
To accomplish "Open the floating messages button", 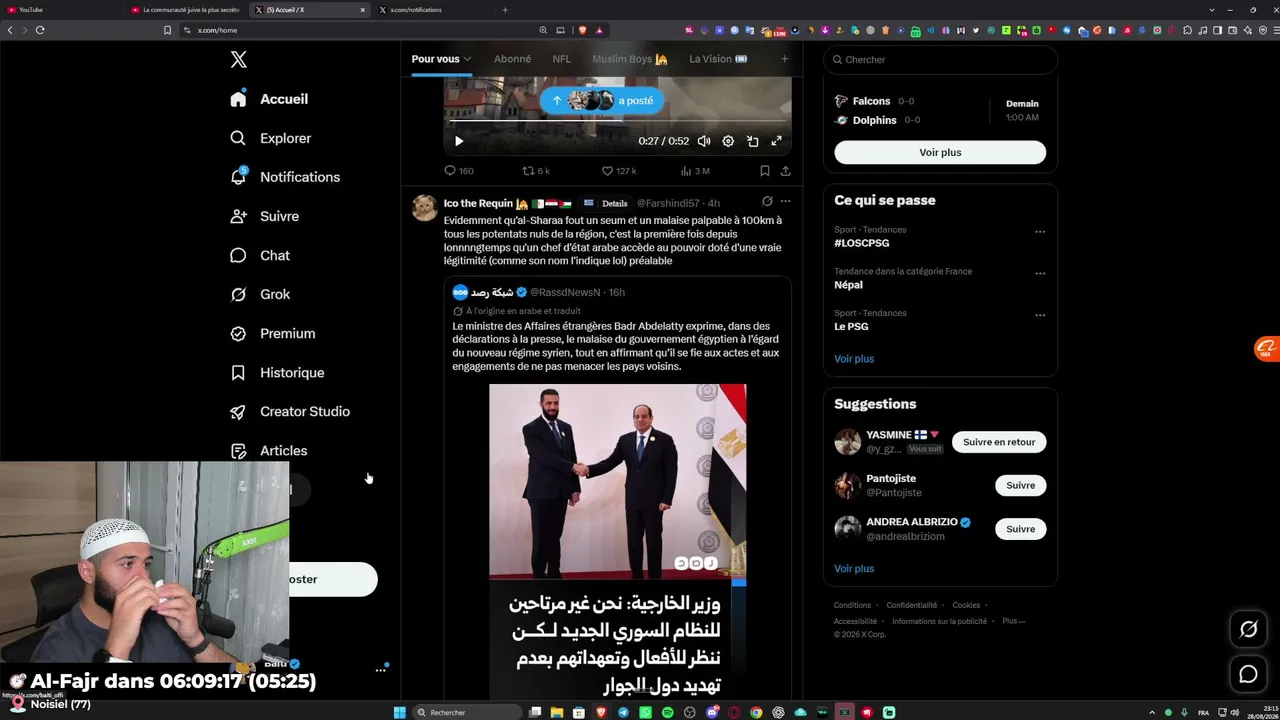I will click(x=1248, y=674).
